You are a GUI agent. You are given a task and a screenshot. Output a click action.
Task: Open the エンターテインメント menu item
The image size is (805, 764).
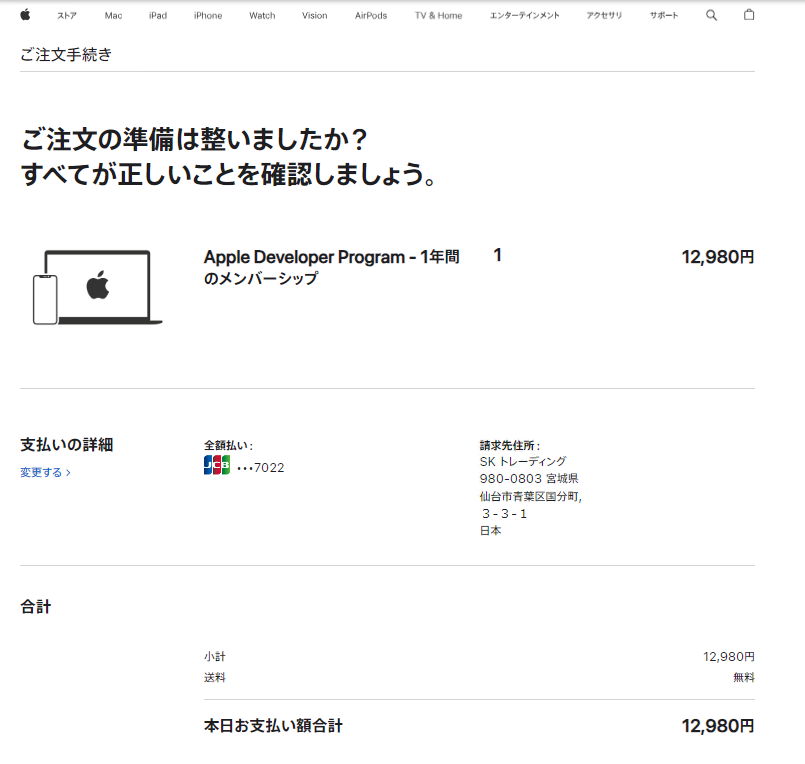pos(524,16)
